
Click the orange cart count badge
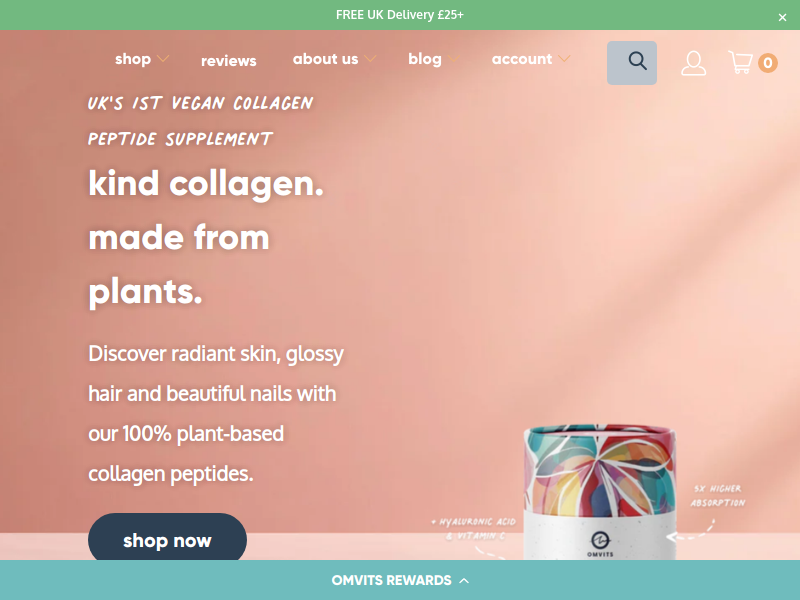click(767, 63)
